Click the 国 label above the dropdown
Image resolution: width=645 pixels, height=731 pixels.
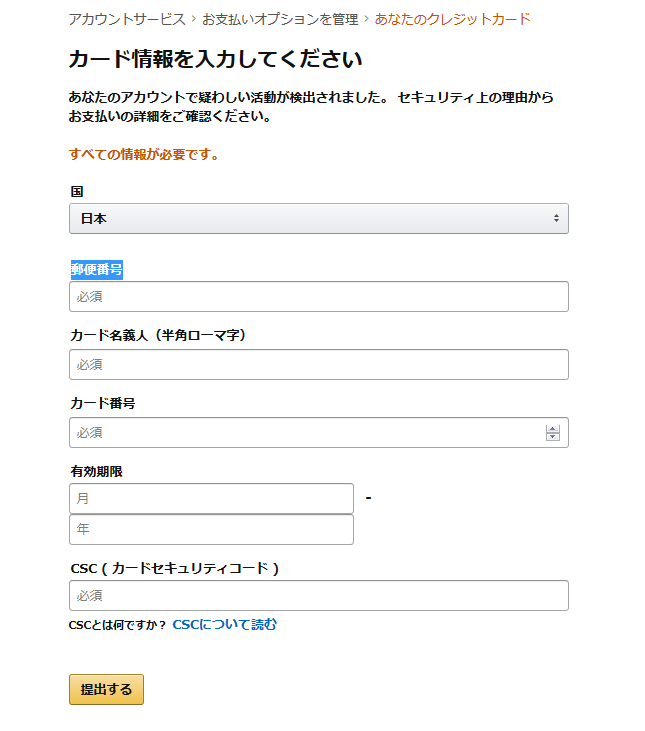[77, 191]
